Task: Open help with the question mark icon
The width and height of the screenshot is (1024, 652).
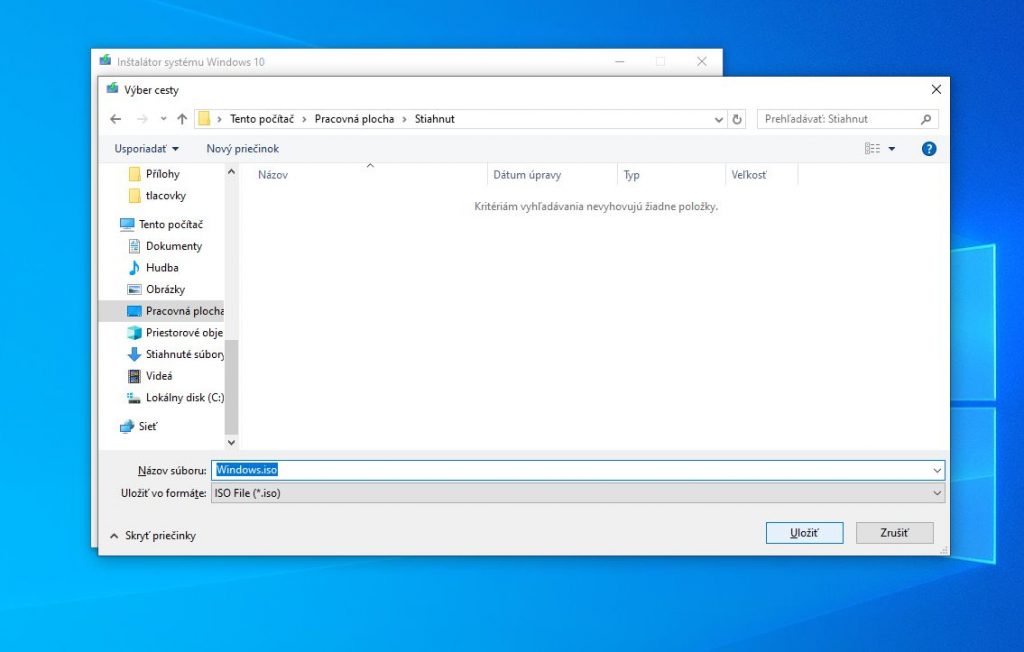Action: 929,149
